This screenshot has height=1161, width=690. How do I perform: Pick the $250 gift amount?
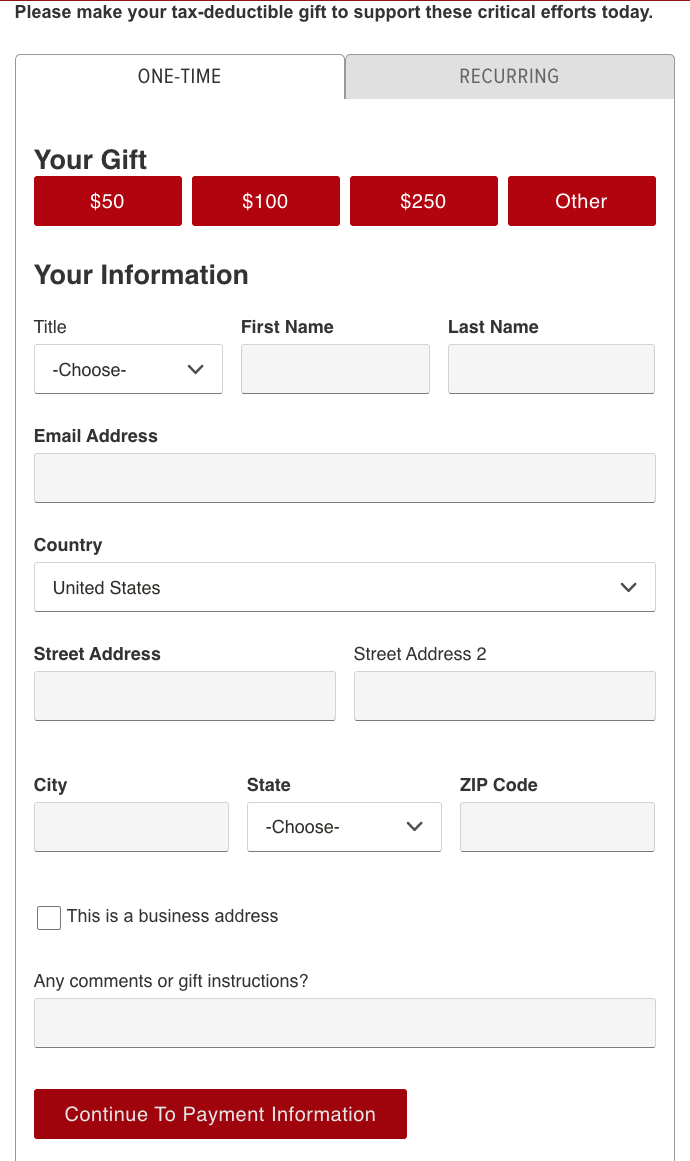(x=423, y=201)
